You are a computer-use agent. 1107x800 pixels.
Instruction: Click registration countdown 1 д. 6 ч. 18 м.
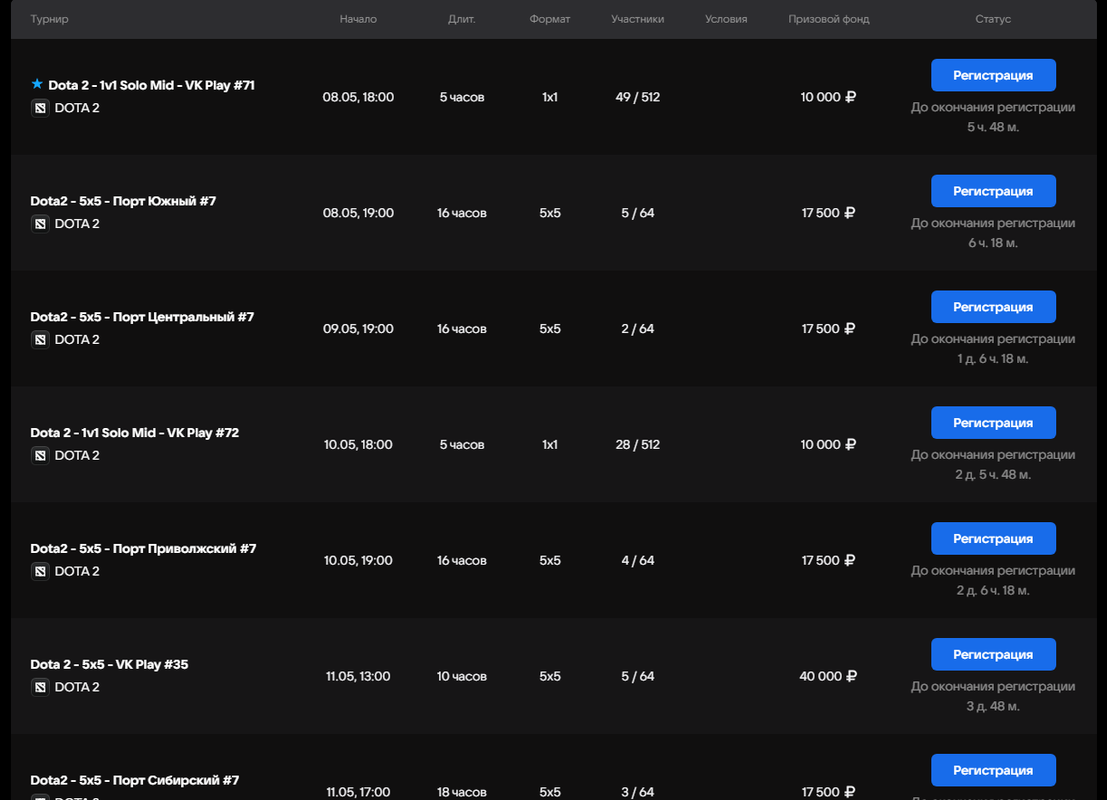(993, 359)
